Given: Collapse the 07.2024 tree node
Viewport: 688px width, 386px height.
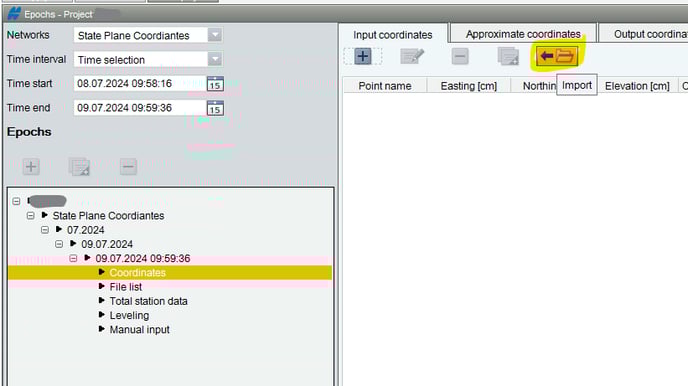Looking at the screenshot, I should (45, 230).
